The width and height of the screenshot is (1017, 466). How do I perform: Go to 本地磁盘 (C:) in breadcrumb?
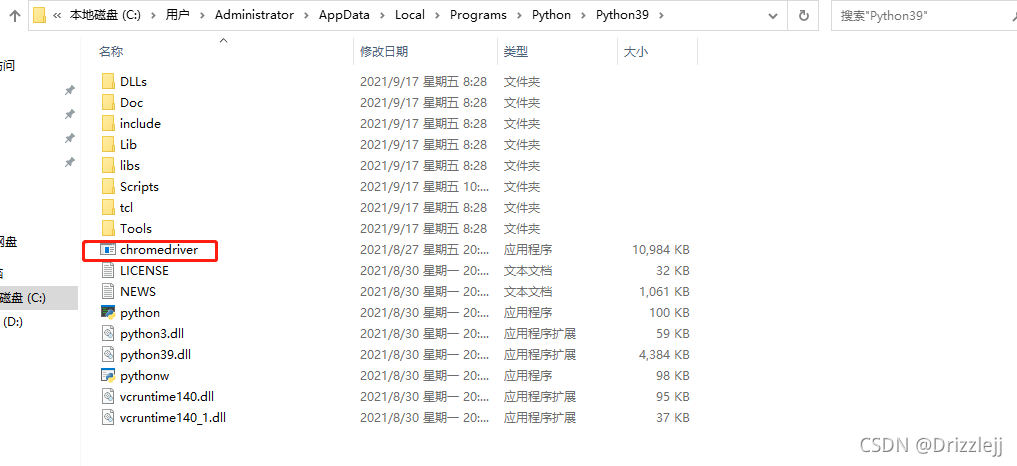coord(104,15)
